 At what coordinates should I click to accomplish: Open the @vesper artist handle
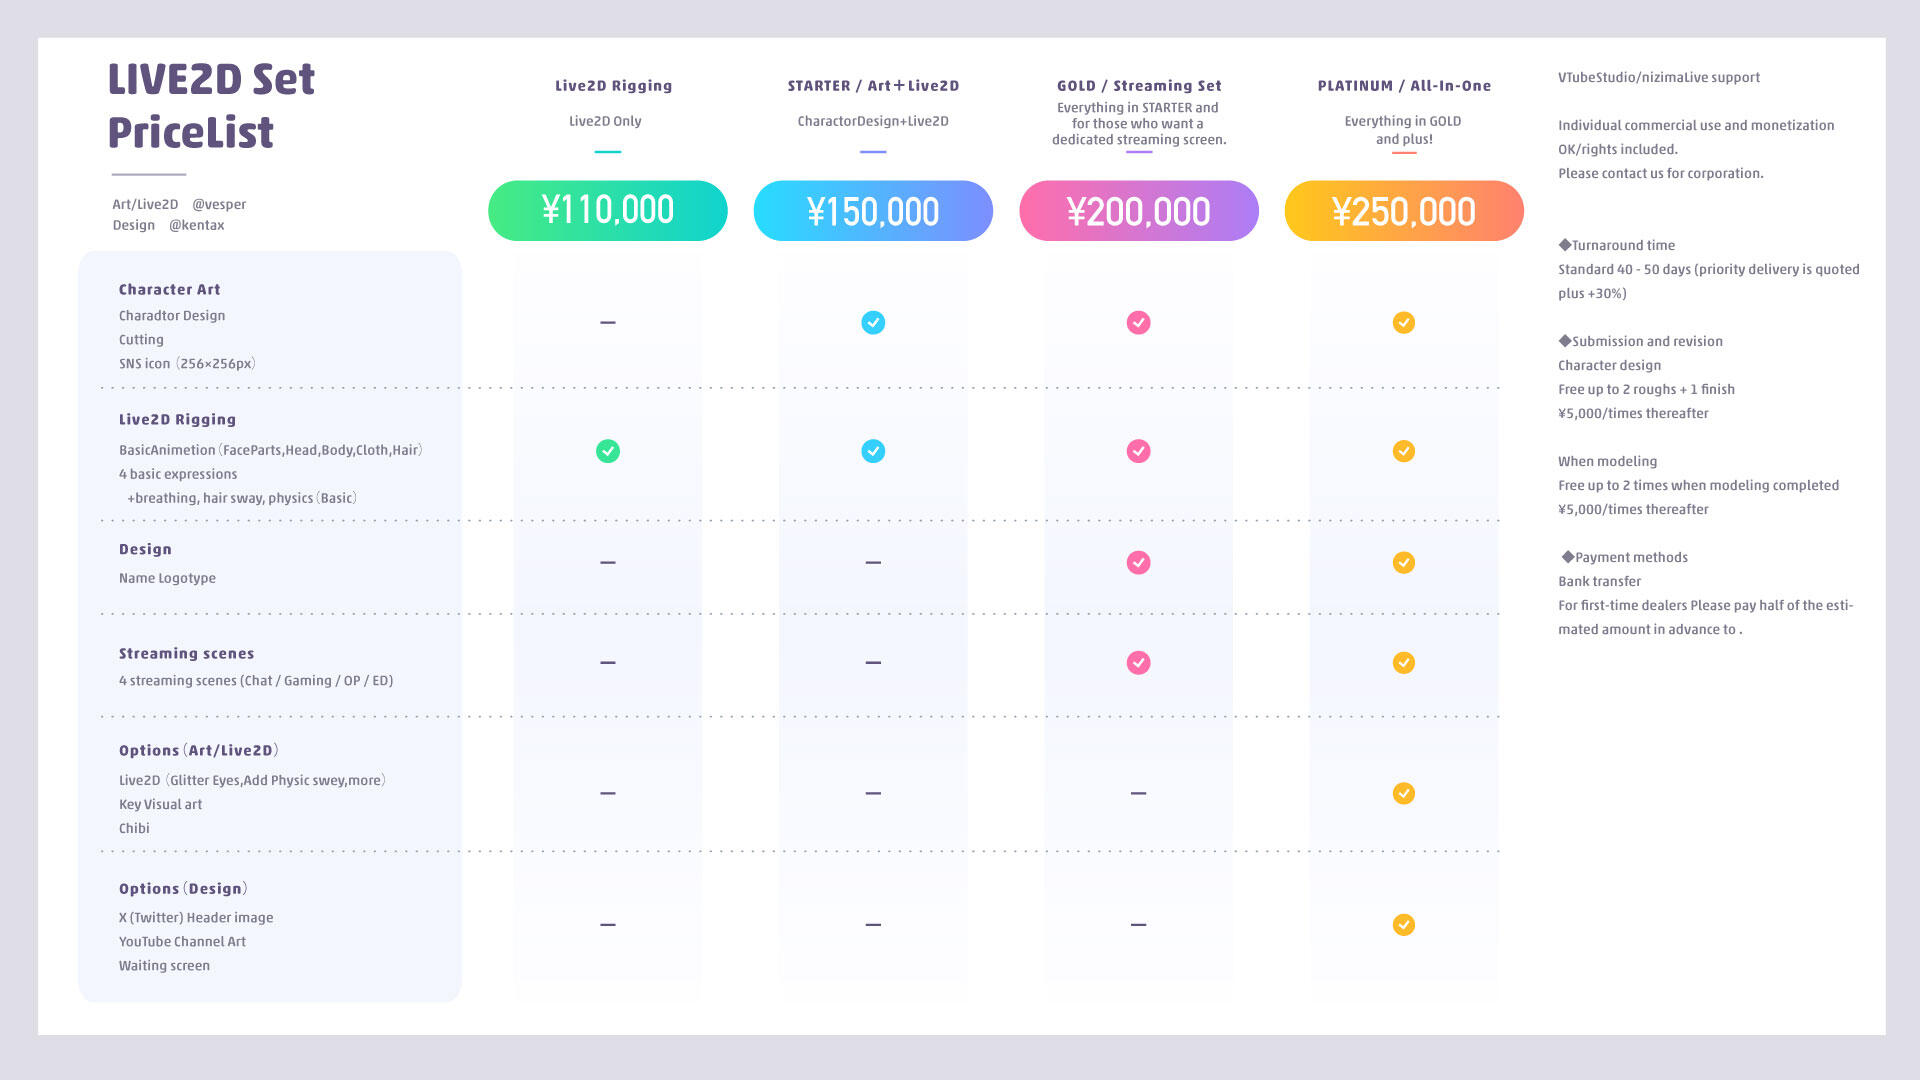click(219, 204)
